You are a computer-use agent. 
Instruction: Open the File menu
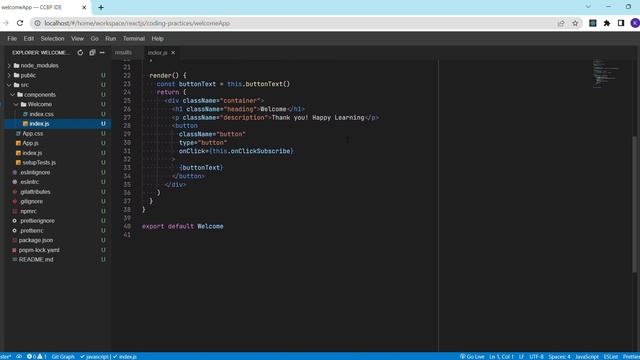(12, 38)
